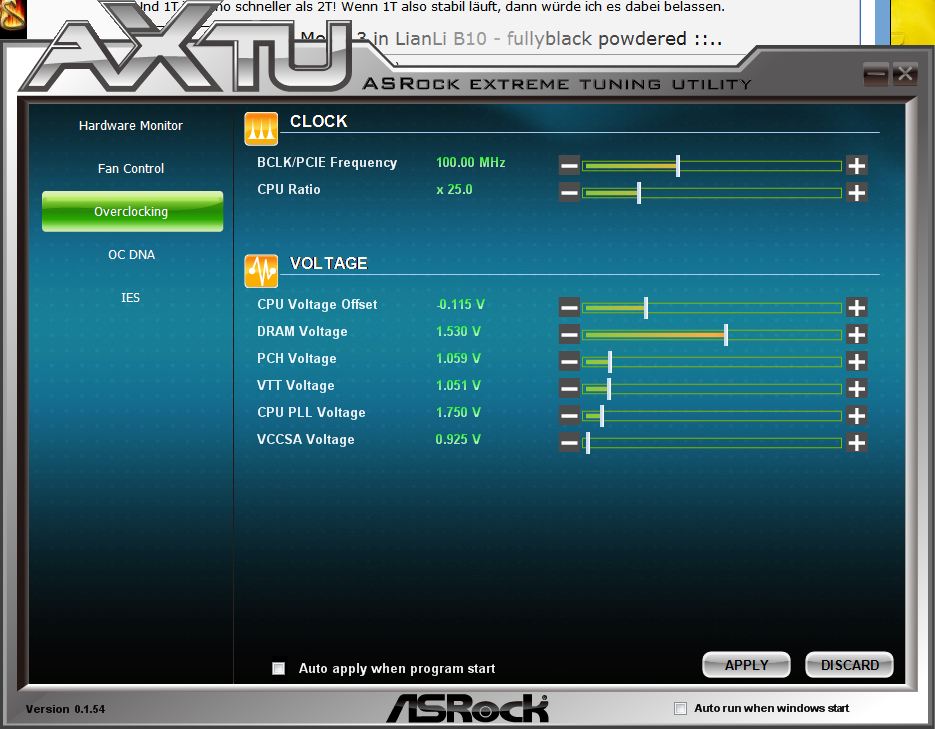Enable Auto run when windows start
Image resolution: width=935 pixels, height=729 pixels.
pos(680,708)
